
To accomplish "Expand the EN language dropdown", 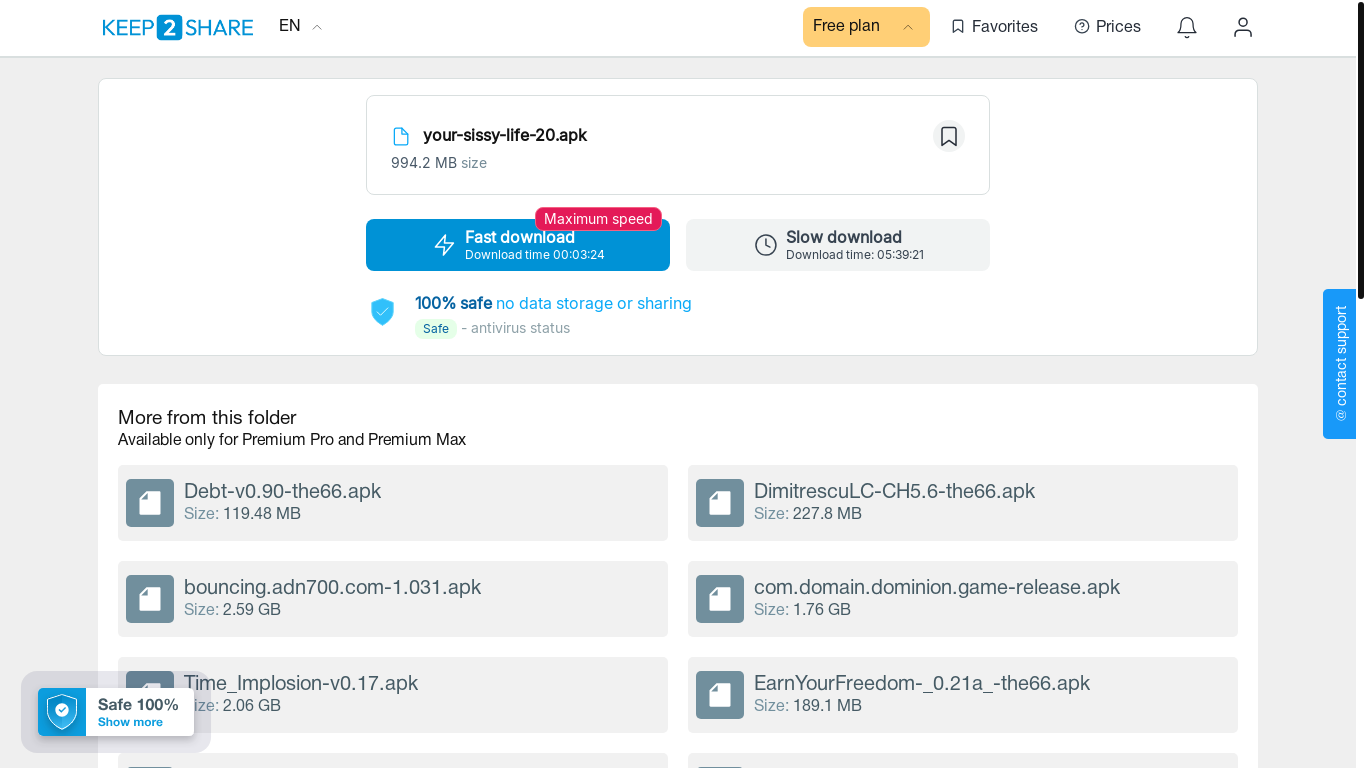I will point(301,26).
